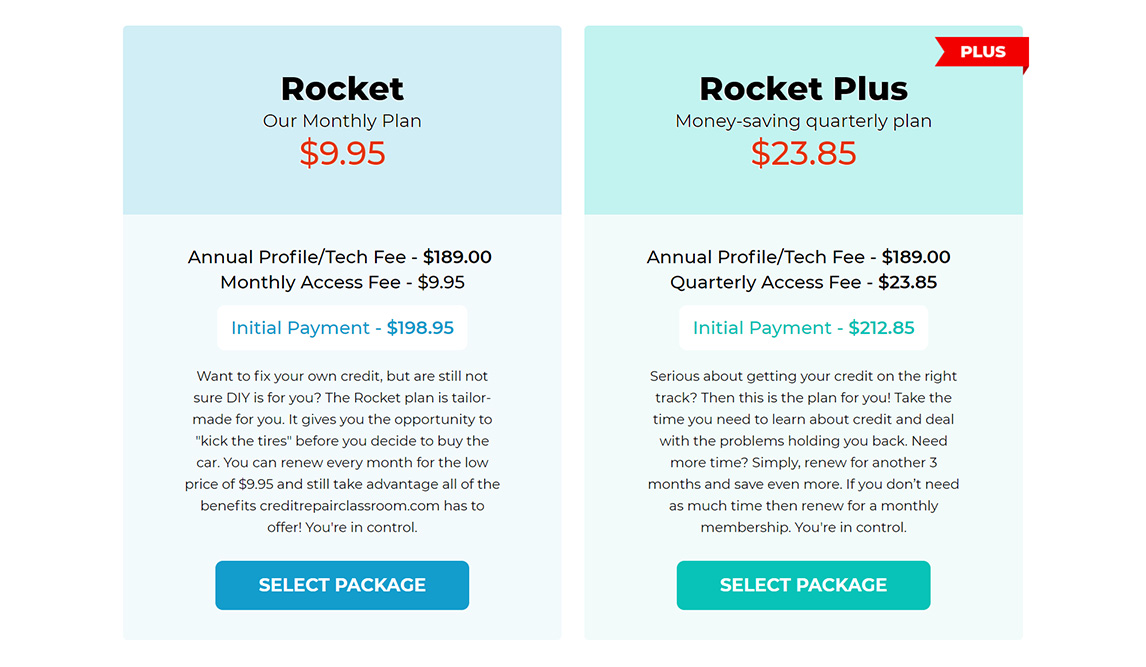Viewport: 1146px width, 667px height.
Task: Click the Rocket plan heading
Action: coord(342,89)
